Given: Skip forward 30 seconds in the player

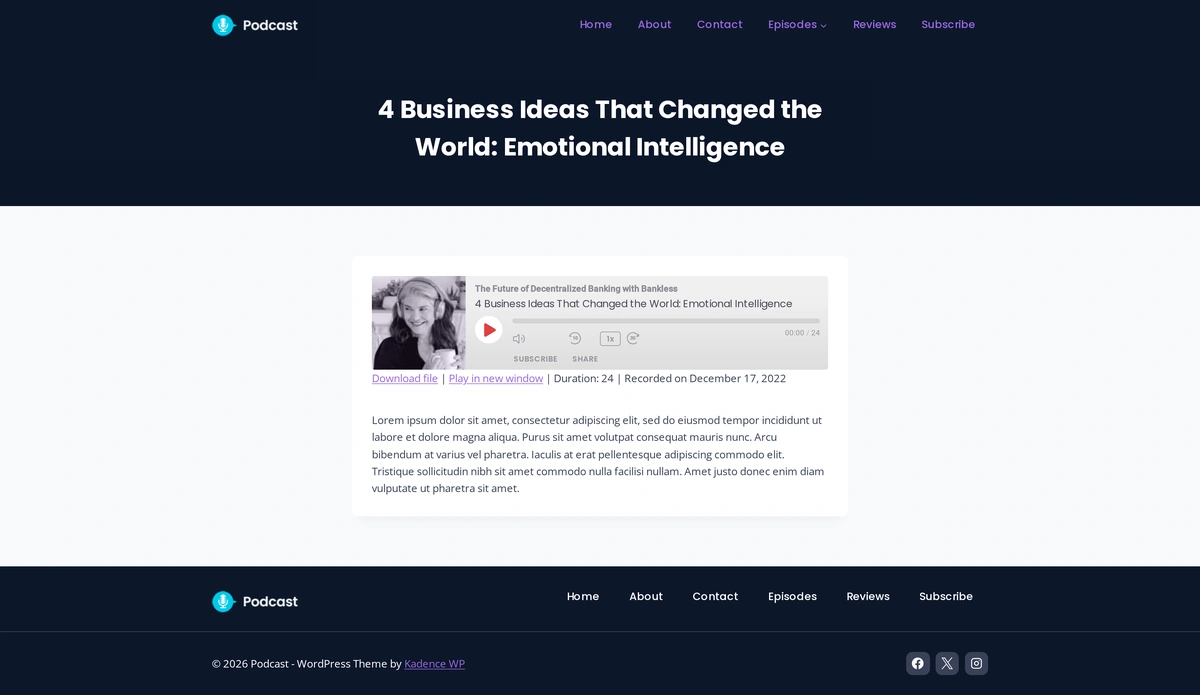Looking at the screenshot, I should 633,339.
